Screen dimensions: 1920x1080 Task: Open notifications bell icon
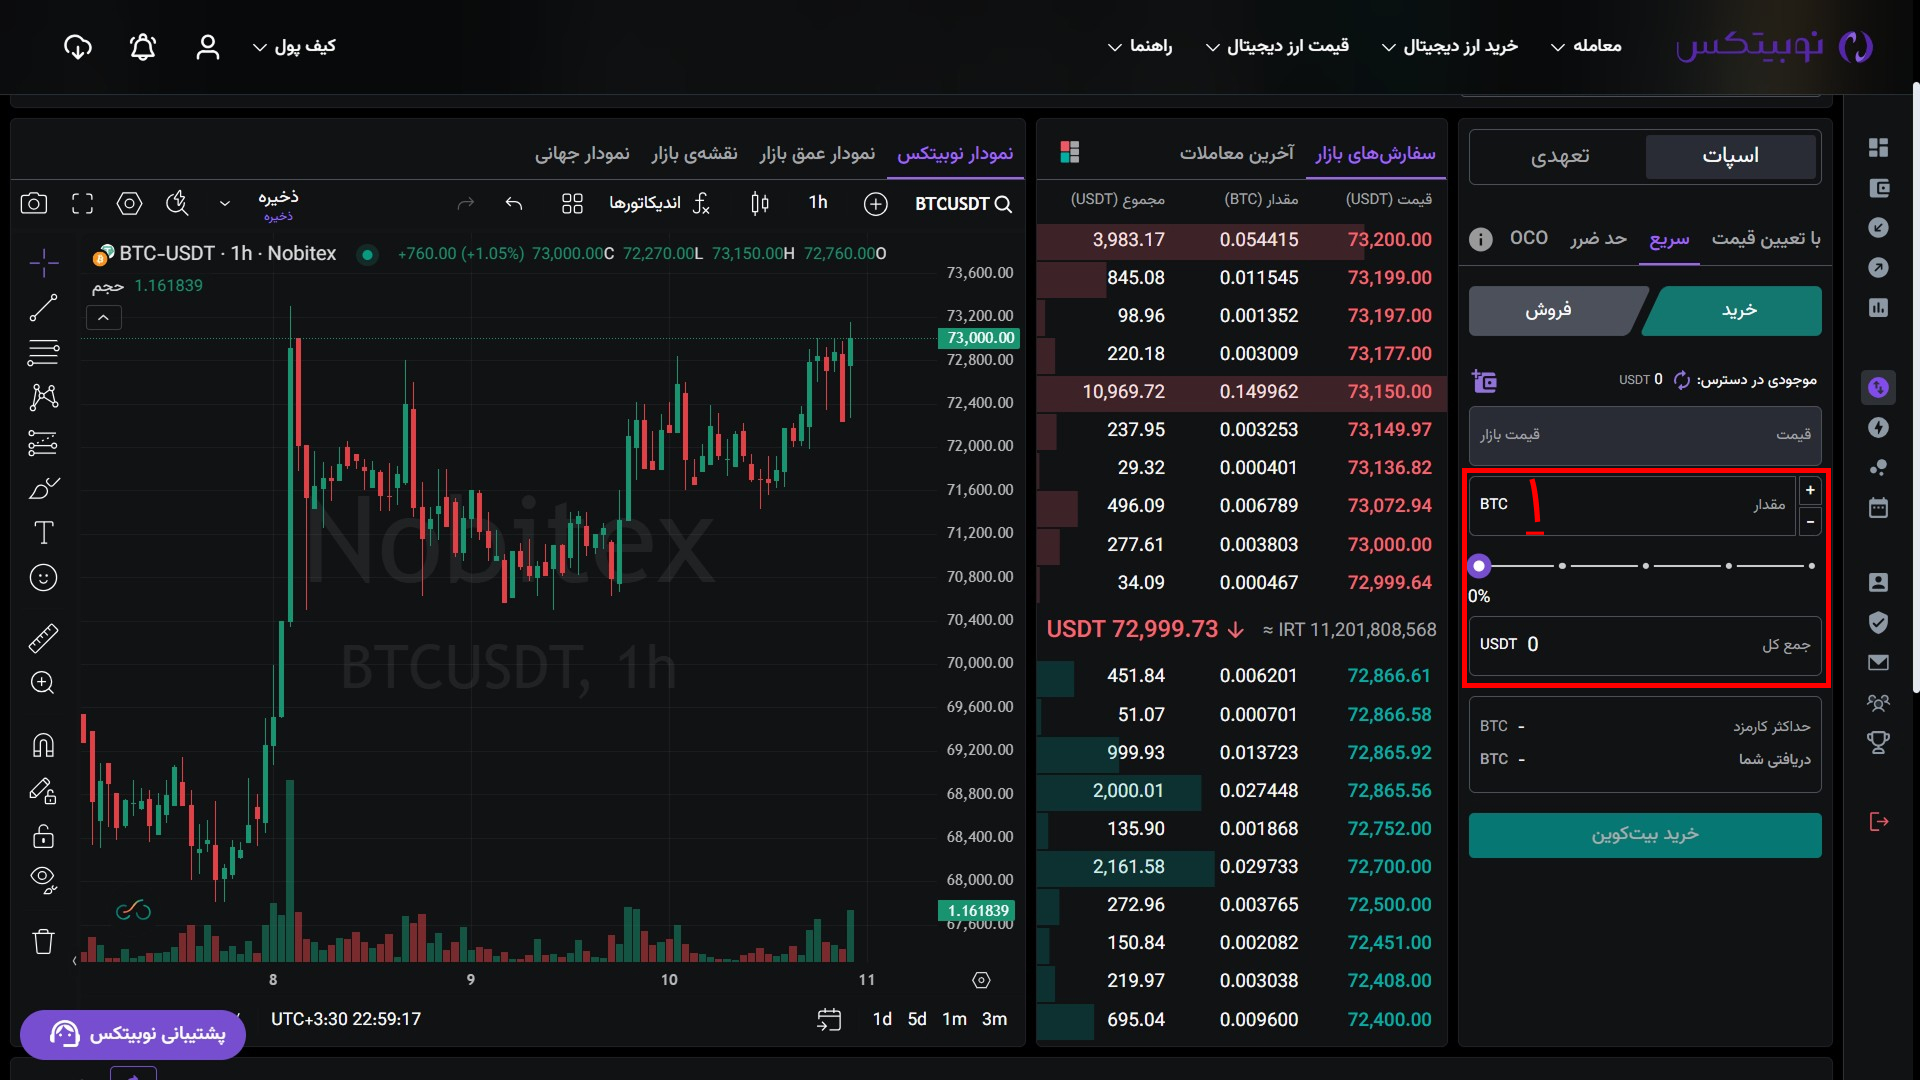[143, 47]
